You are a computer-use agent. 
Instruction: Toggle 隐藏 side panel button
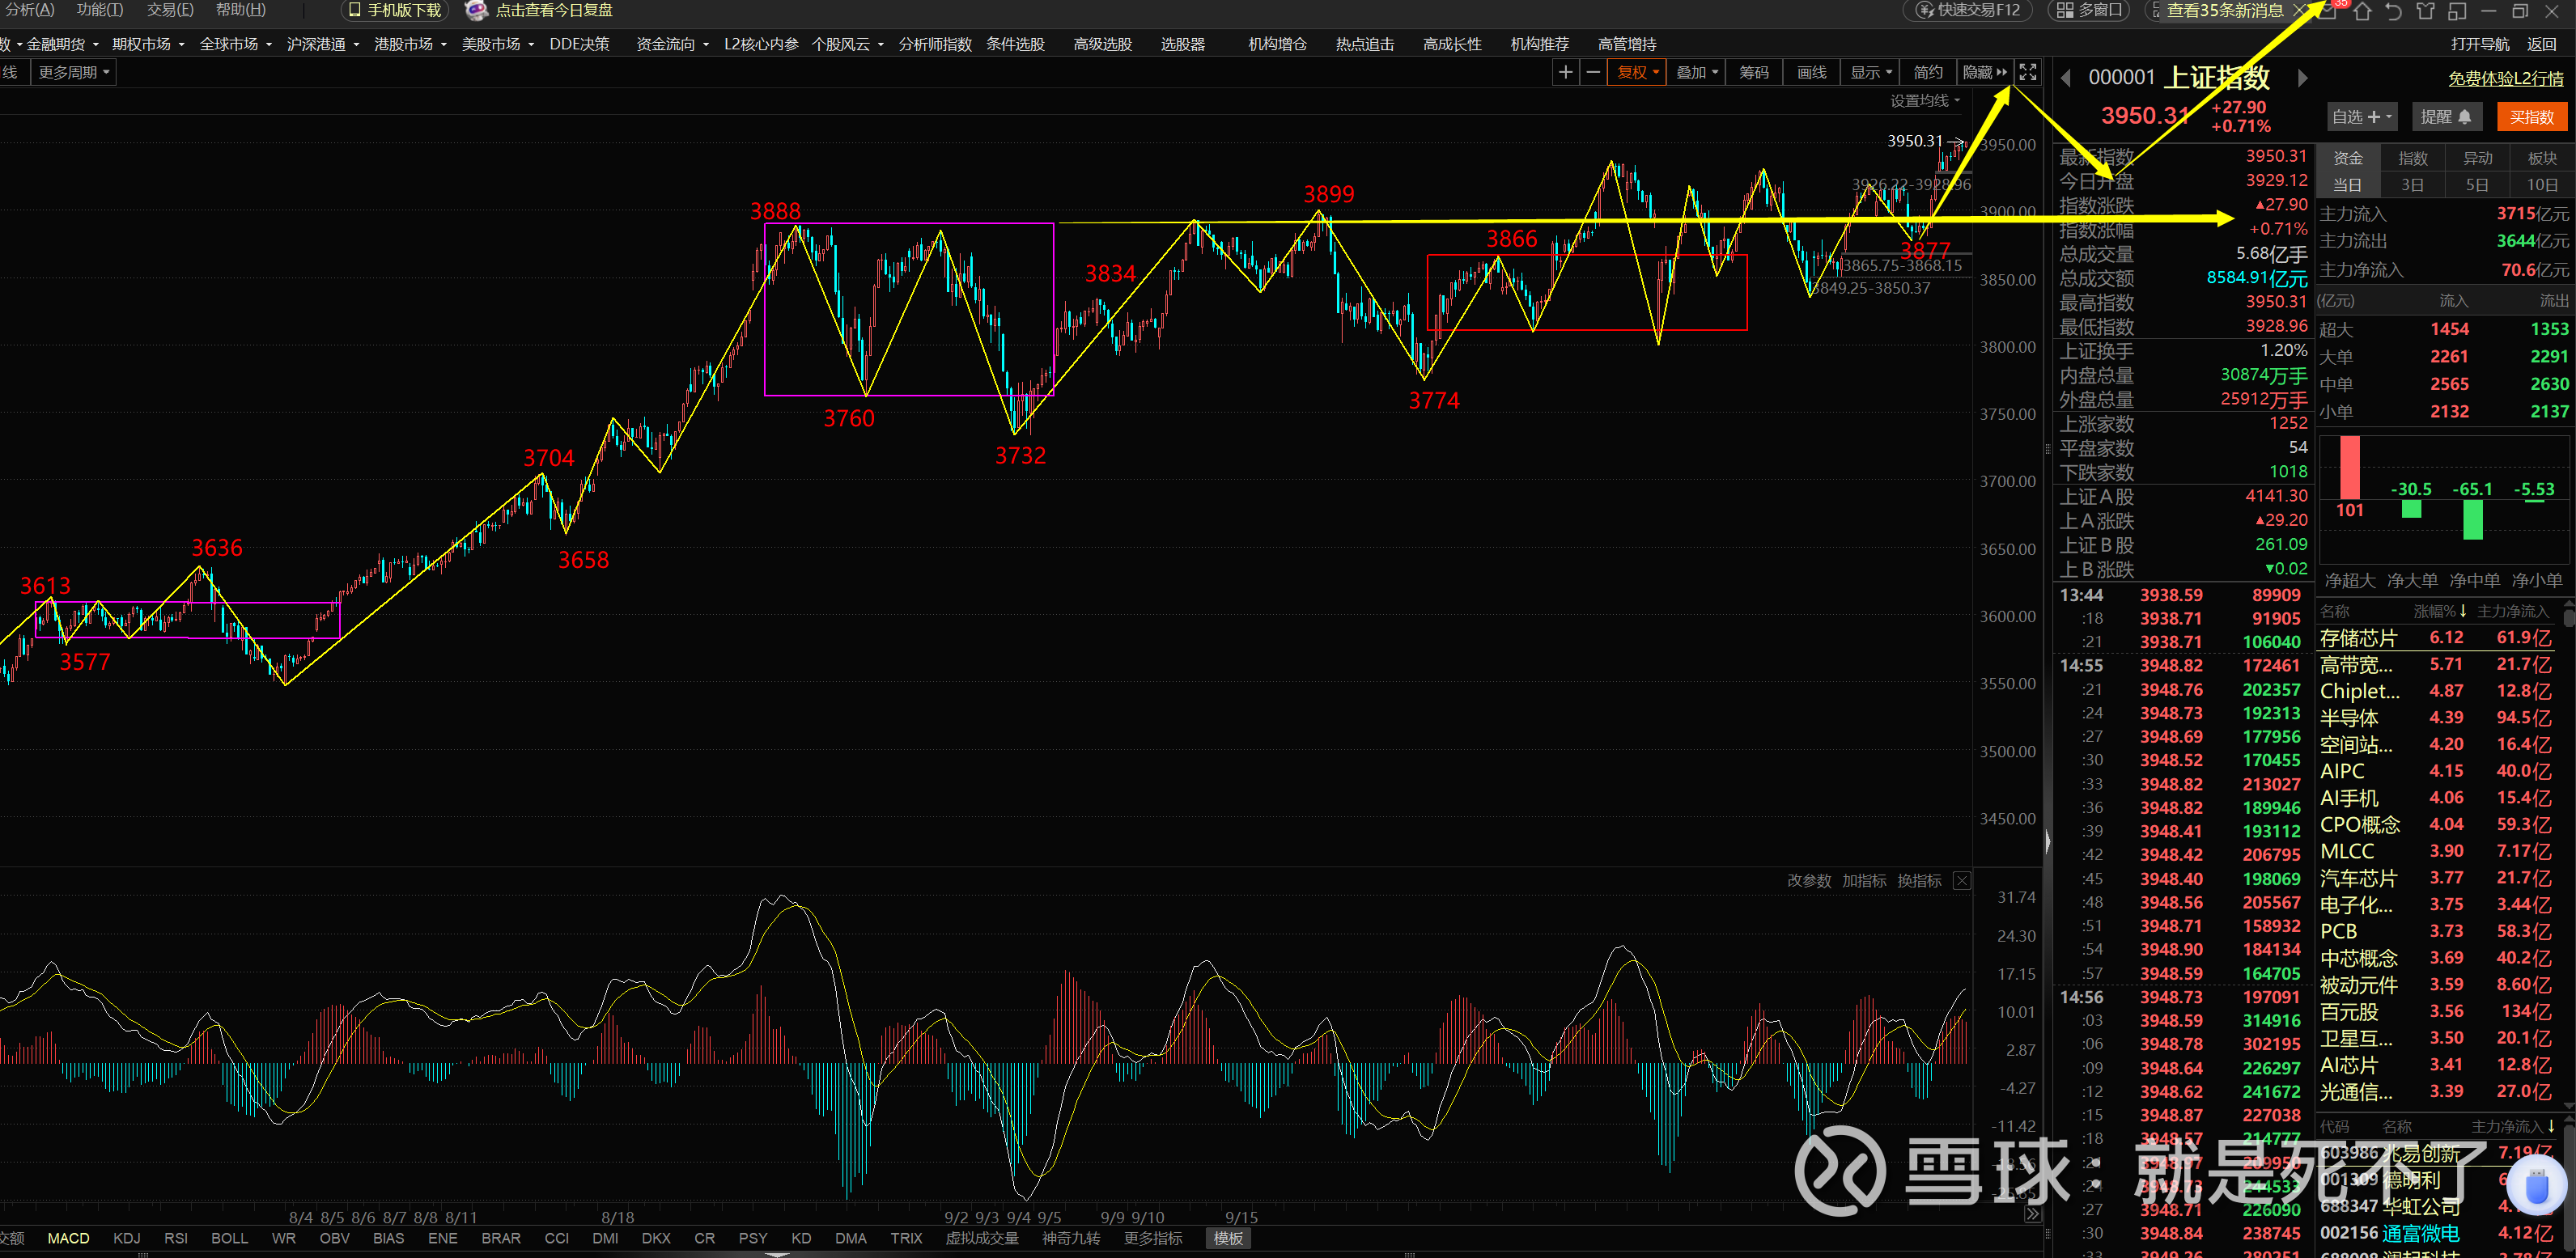coord(1984,72)
